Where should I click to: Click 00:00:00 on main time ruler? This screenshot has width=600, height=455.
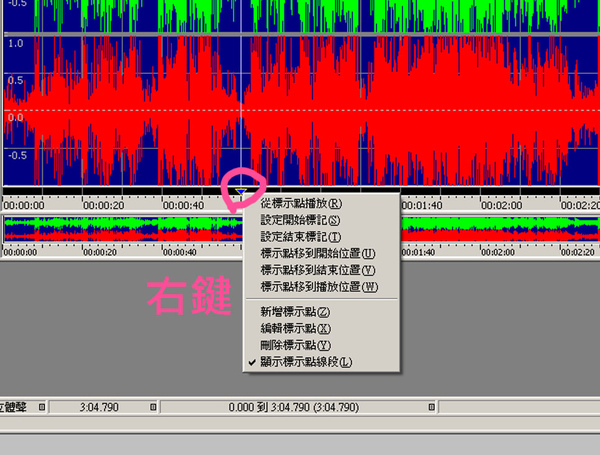click(x=24, y=205)
